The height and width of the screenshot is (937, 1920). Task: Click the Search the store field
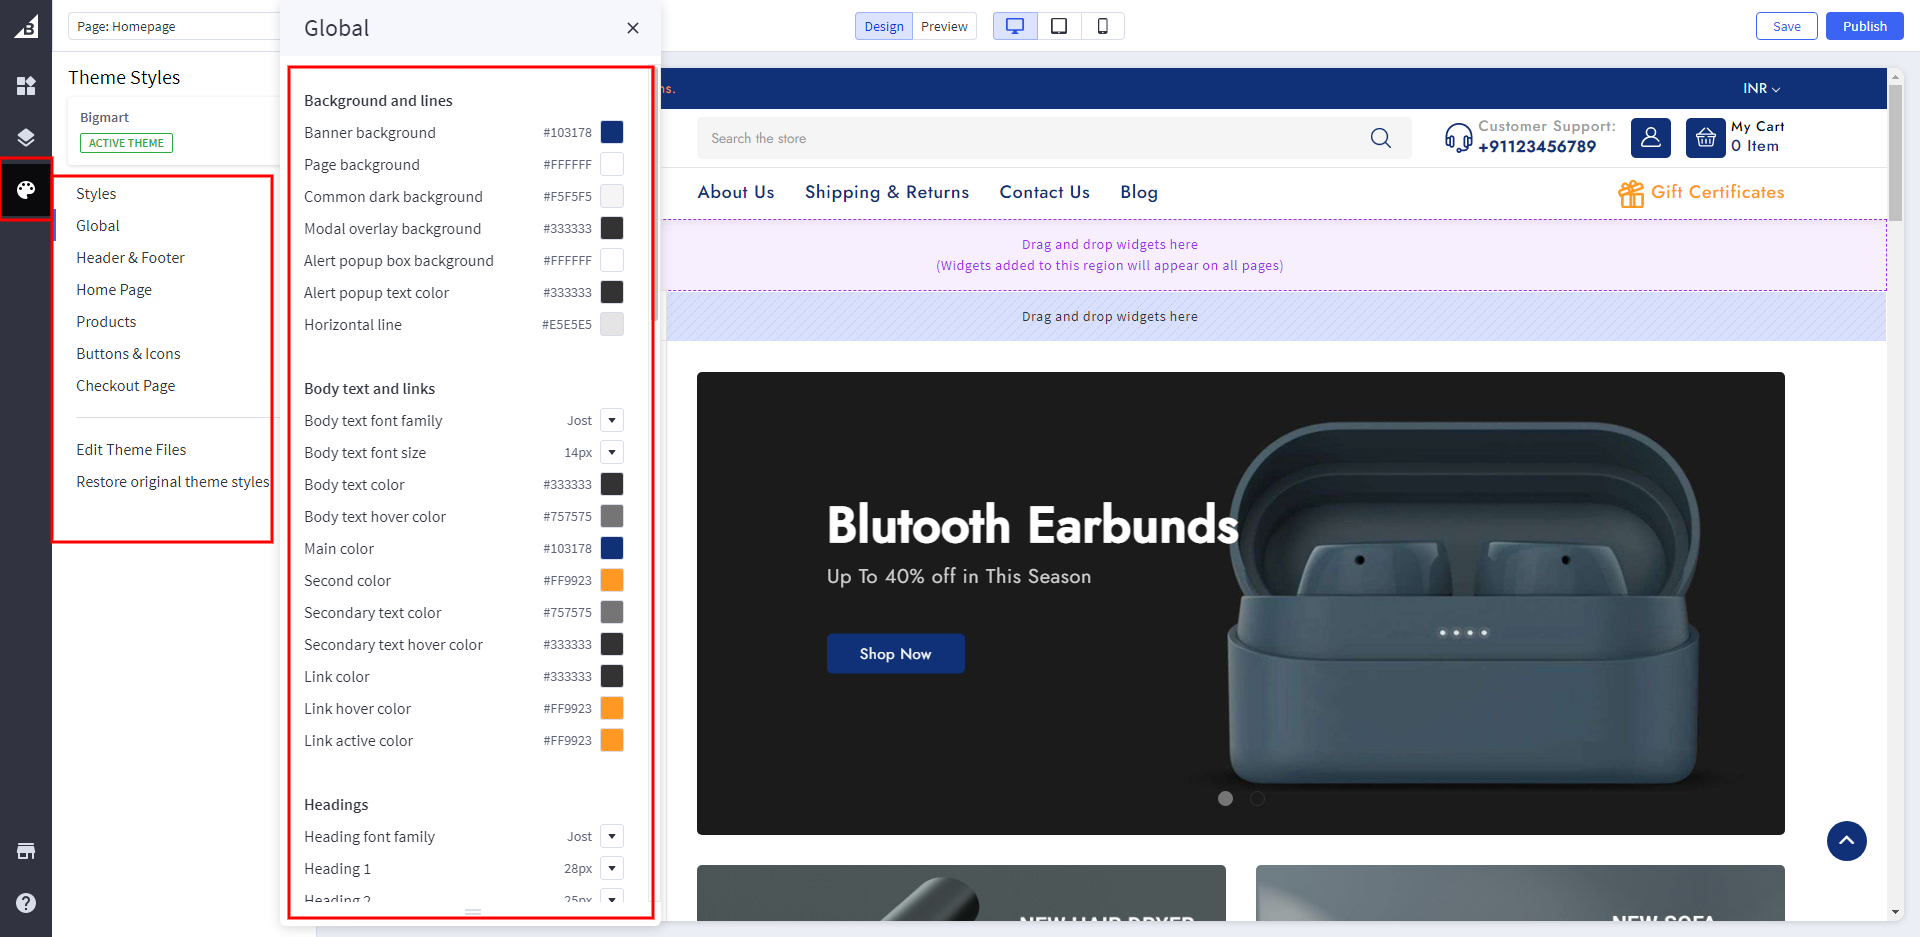coord(1030,138)
